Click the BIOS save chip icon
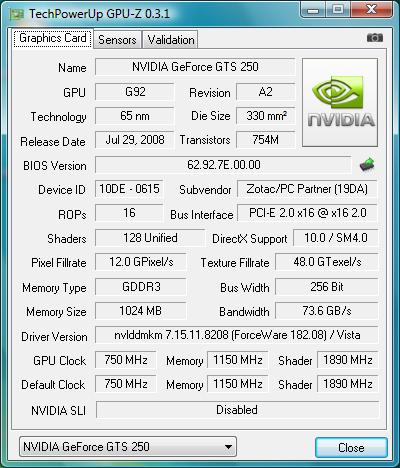The image size is (400, 468). [x=367, y=164]
